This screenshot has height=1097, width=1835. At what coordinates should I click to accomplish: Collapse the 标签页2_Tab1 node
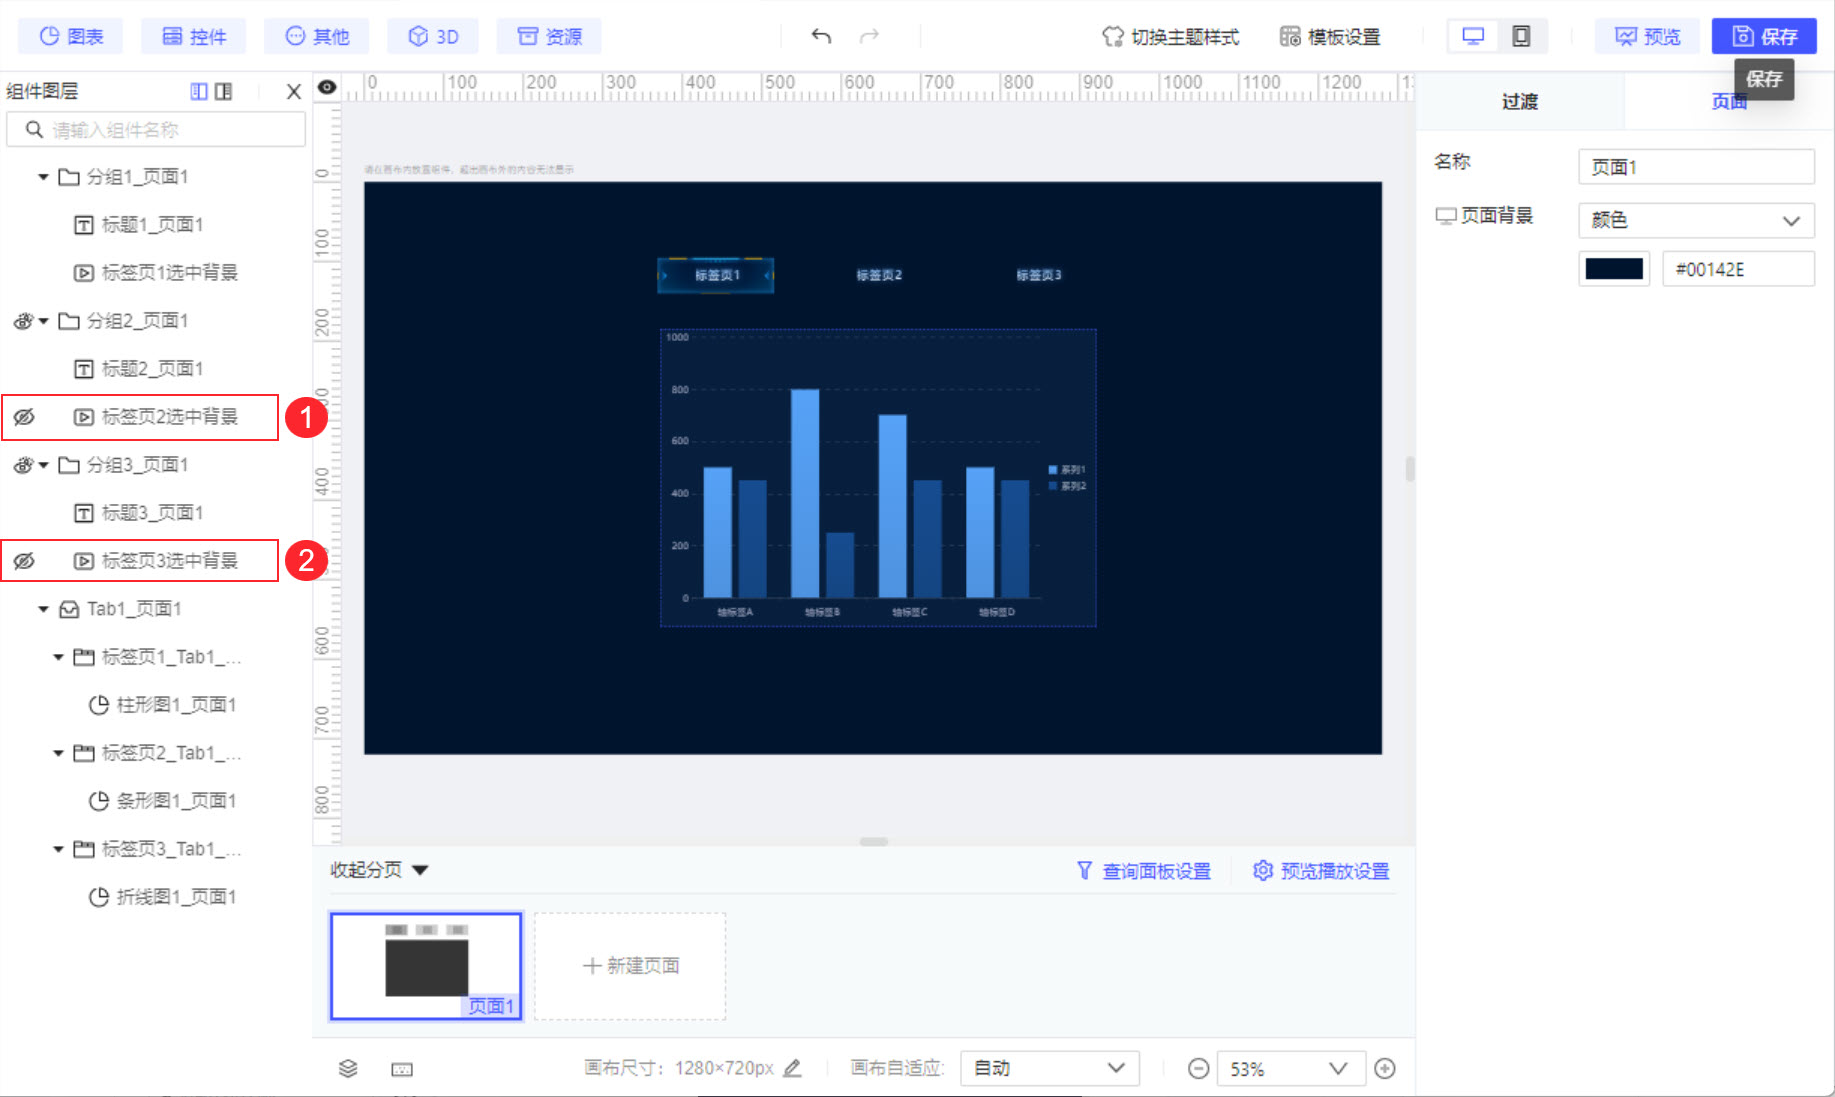58,753
